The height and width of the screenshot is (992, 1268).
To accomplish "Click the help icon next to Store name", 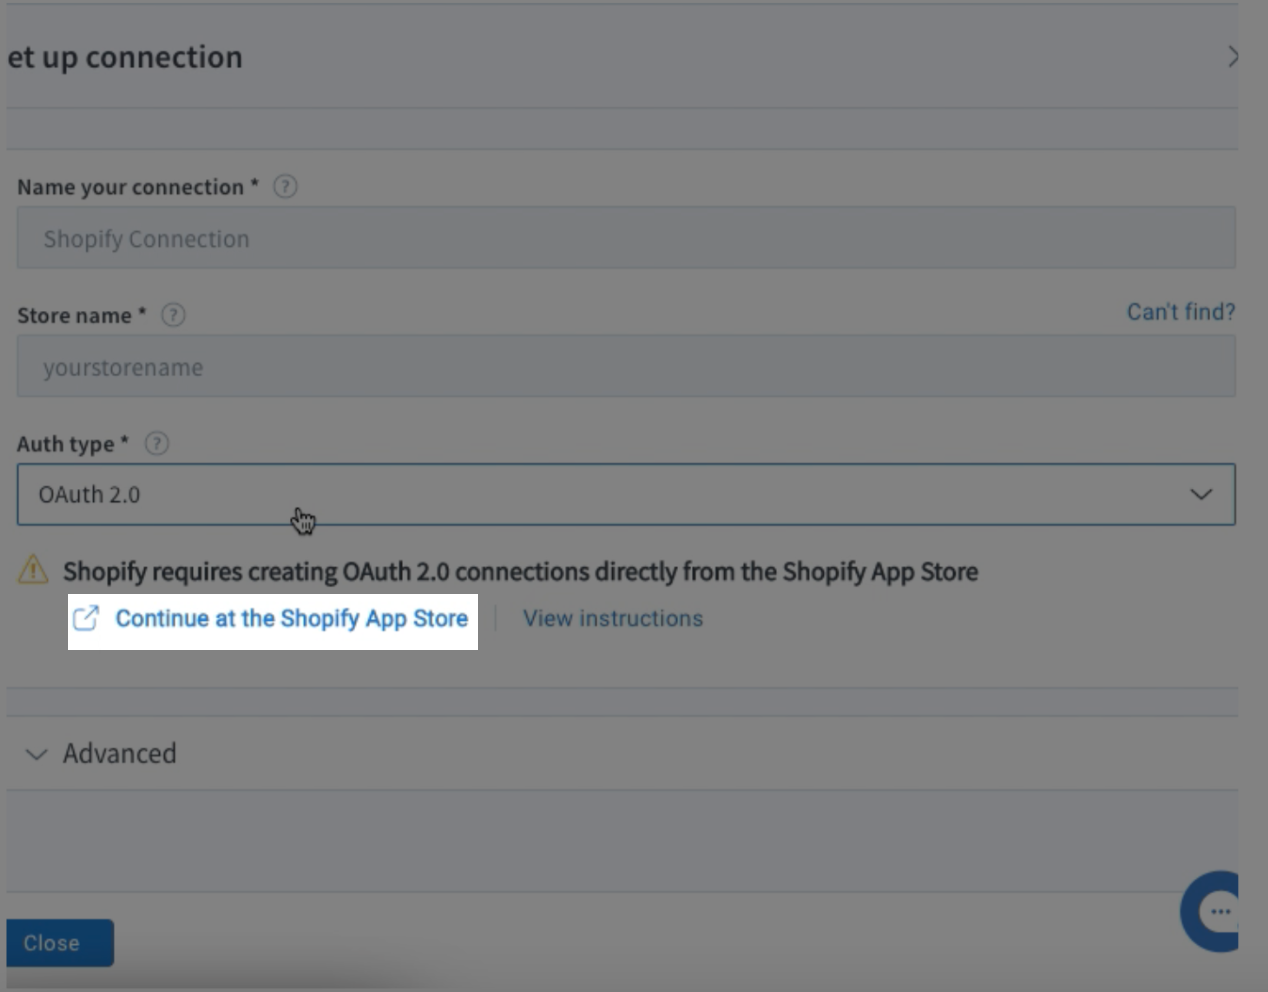I will (173, 315).
